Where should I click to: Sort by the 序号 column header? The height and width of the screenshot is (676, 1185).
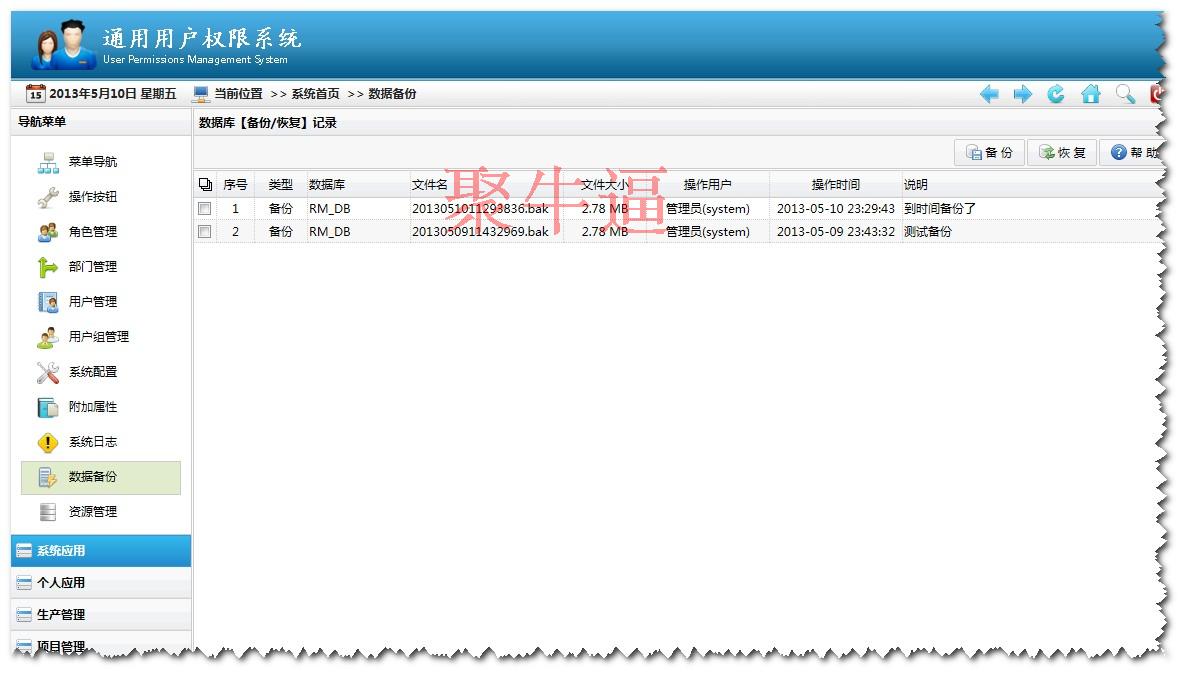(x=235, y=185)
